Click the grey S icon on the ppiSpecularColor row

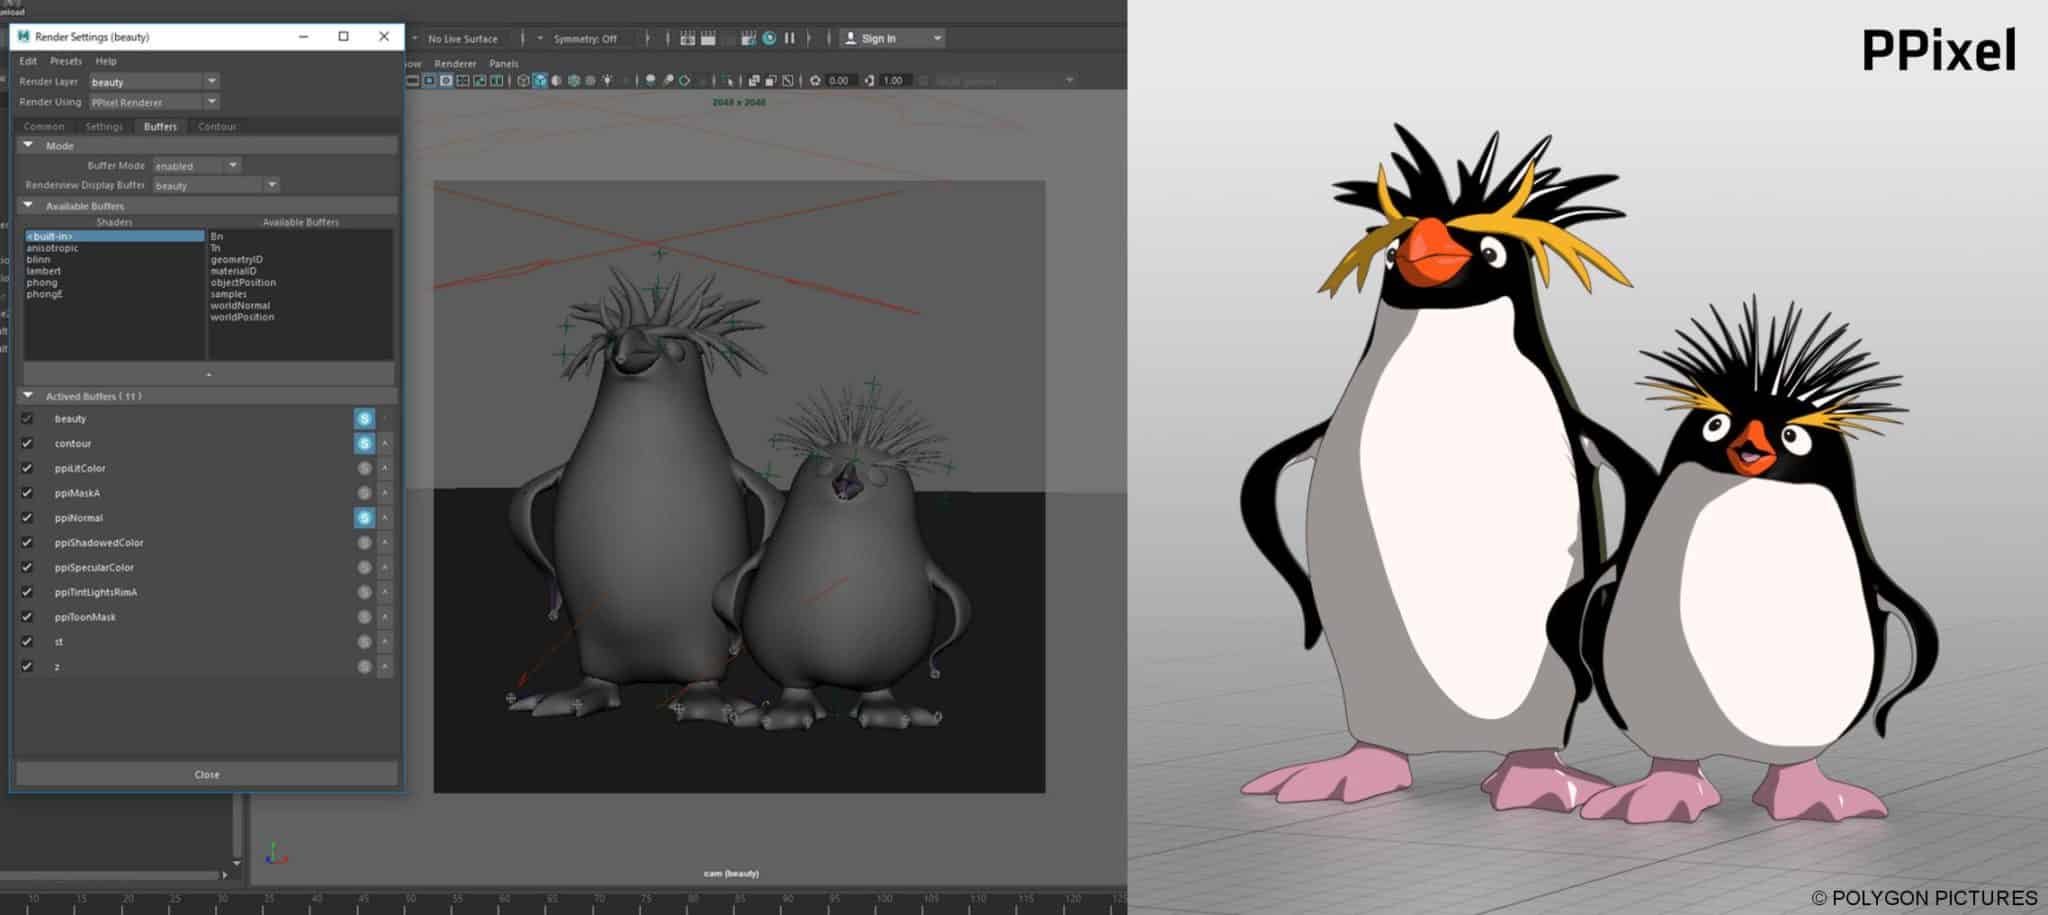(364, 568)
